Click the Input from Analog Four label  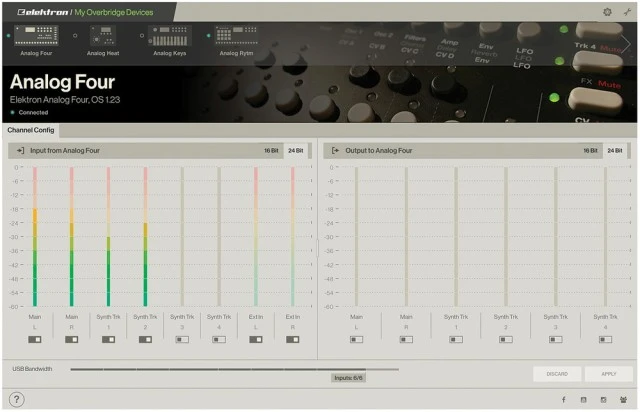pyautogui.click(x=65, y=151)
